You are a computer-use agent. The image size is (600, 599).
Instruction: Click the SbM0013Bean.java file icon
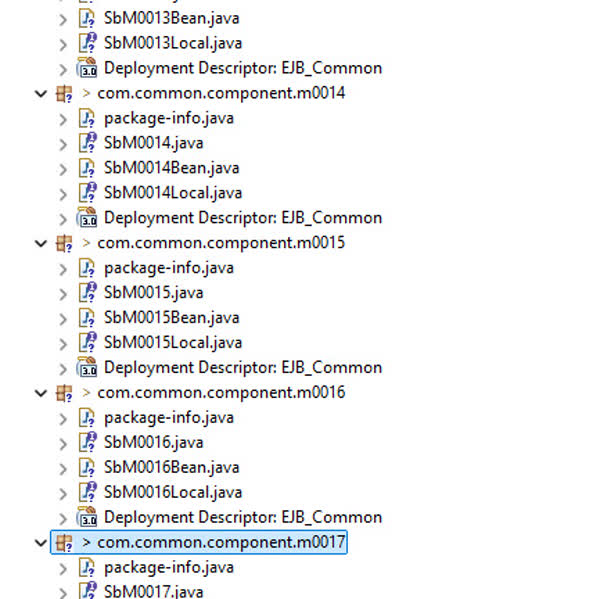(87, 18)
